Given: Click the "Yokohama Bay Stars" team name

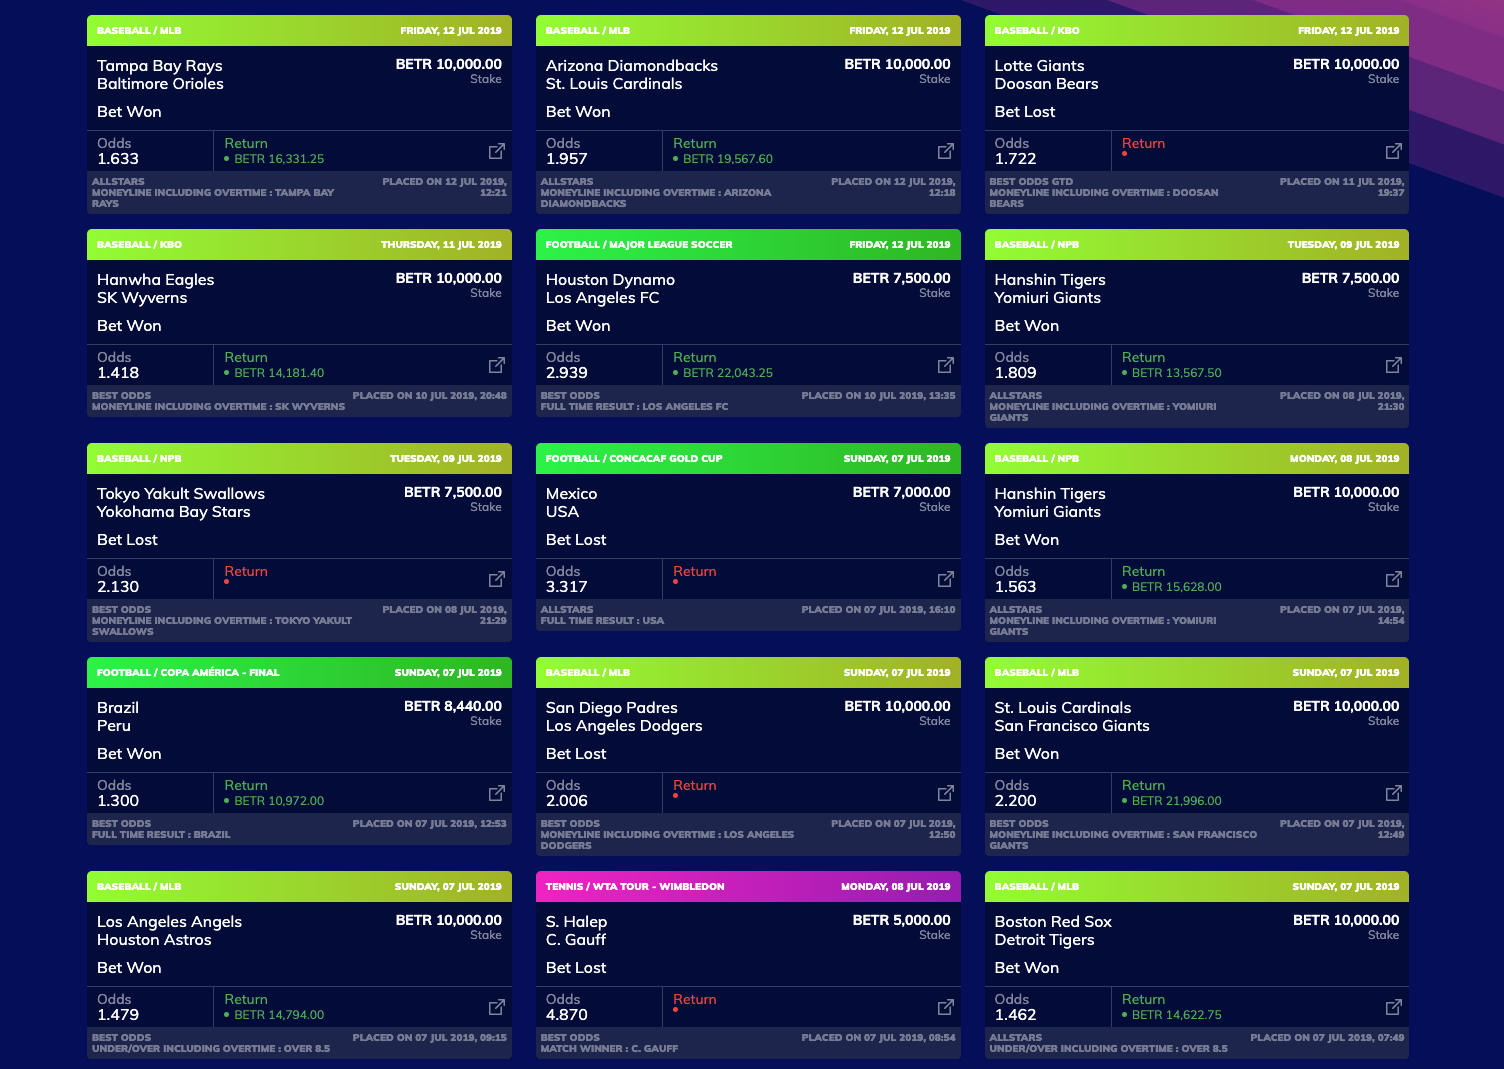Looking at the screenshot, I should click(x=174, y=512).
